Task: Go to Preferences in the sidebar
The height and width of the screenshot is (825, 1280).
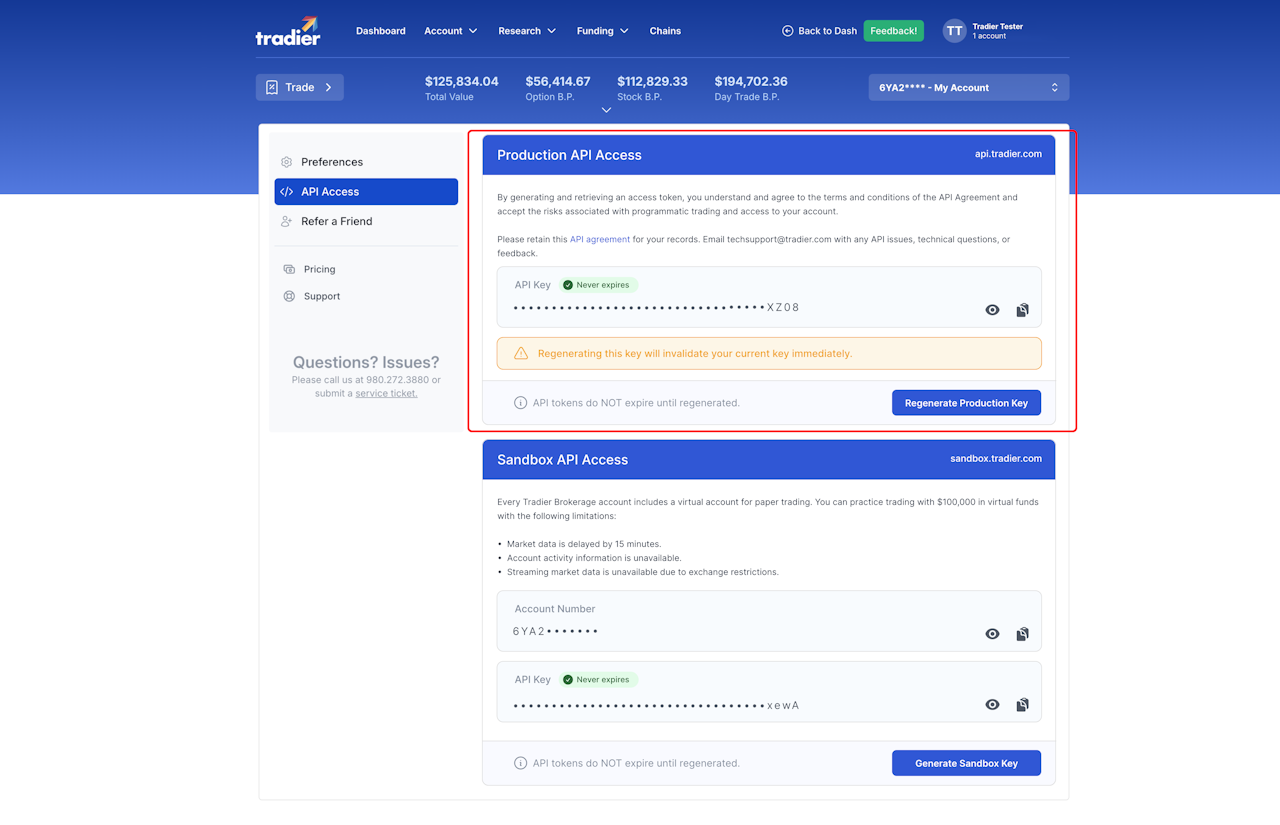Action: (x=366, y=162)
